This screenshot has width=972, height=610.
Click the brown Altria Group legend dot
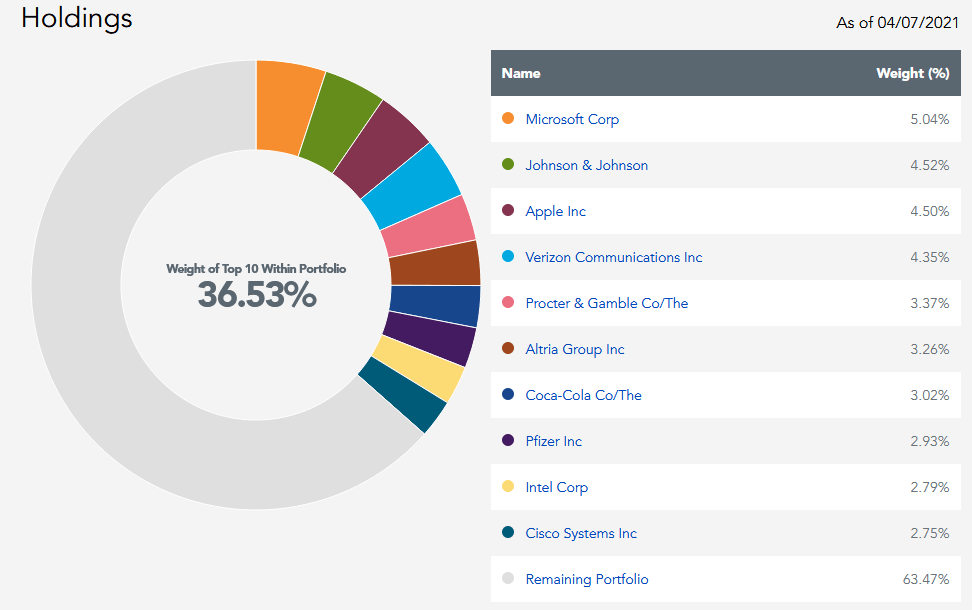coord(508,348)
